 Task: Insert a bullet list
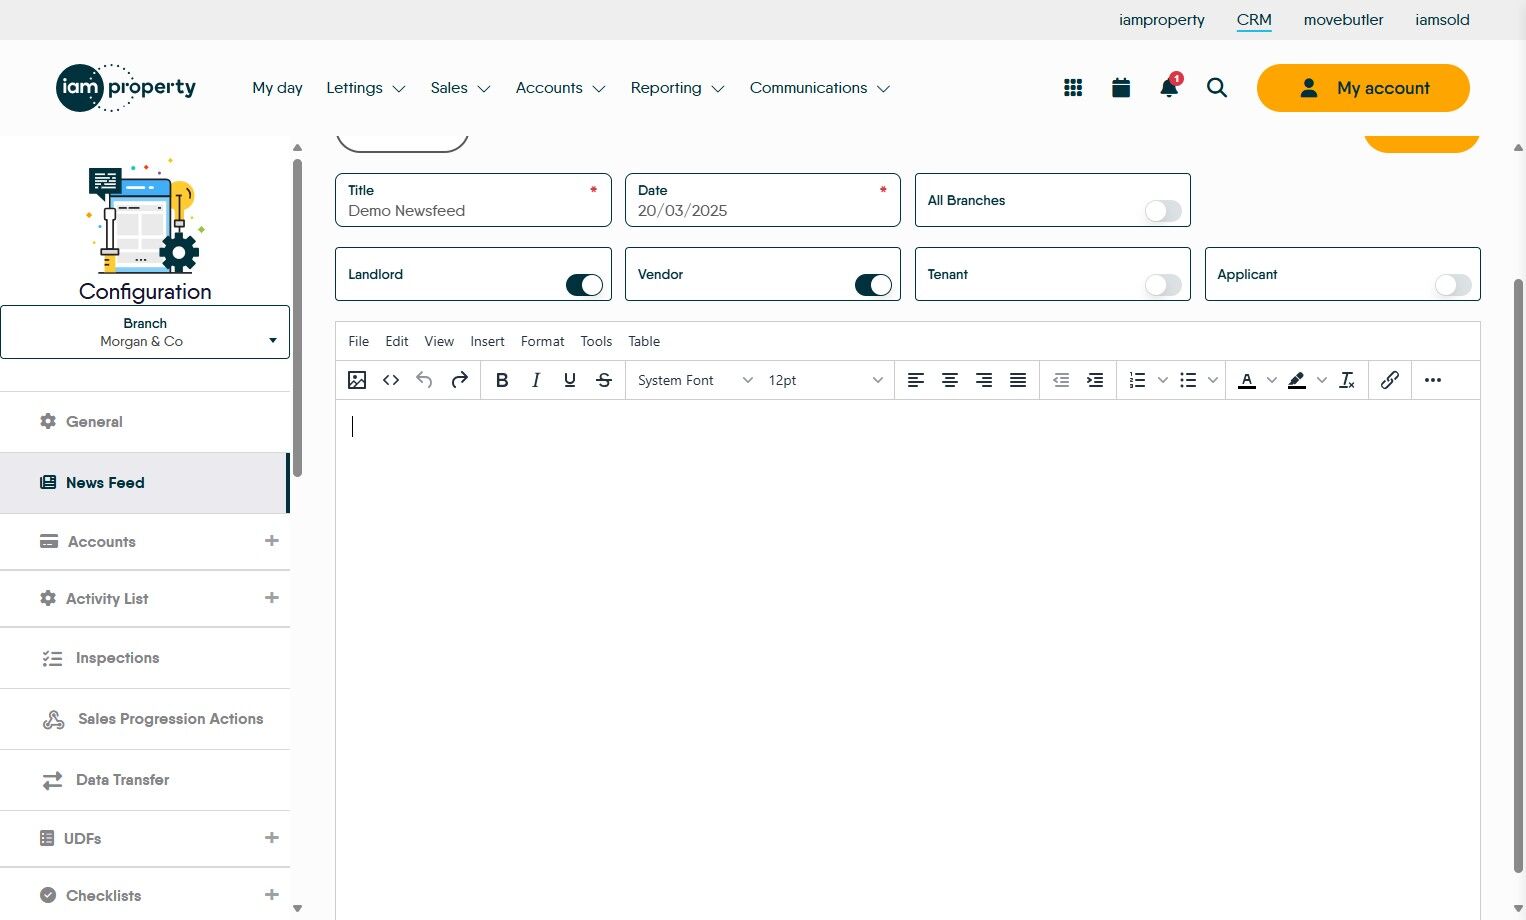(1188, 380)
